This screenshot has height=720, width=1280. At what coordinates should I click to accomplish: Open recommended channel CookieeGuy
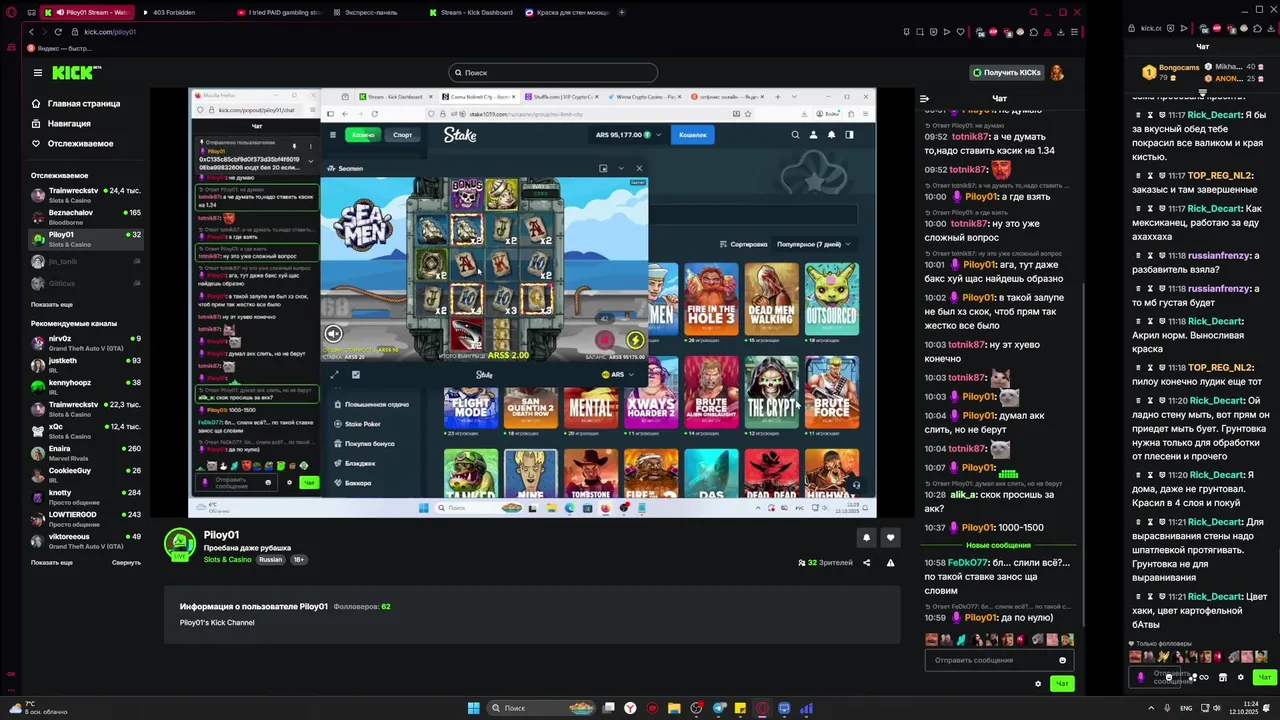pos(86,474)
